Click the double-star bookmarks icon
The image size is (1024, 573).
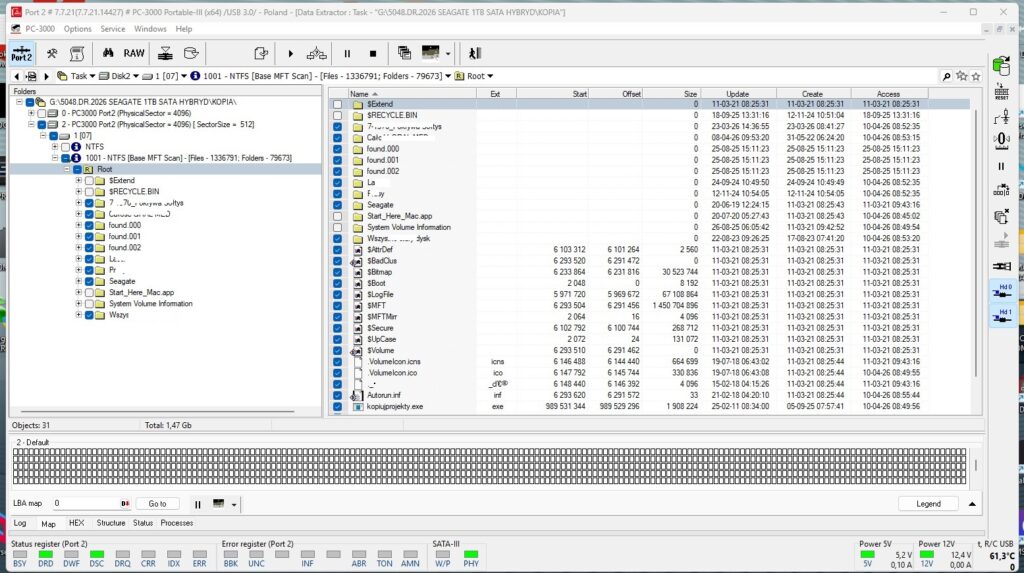click(961, 76)
